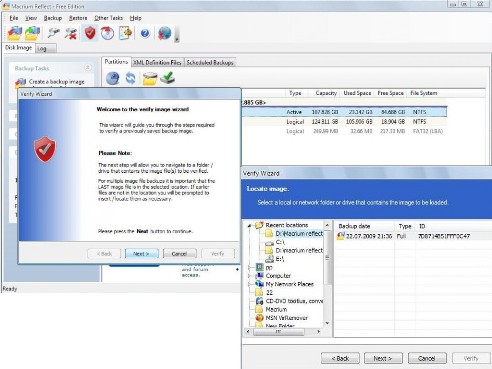The height and width of the screenshot is (369, 492).
Task: Open the Backup menu
Action: [53, 18]
